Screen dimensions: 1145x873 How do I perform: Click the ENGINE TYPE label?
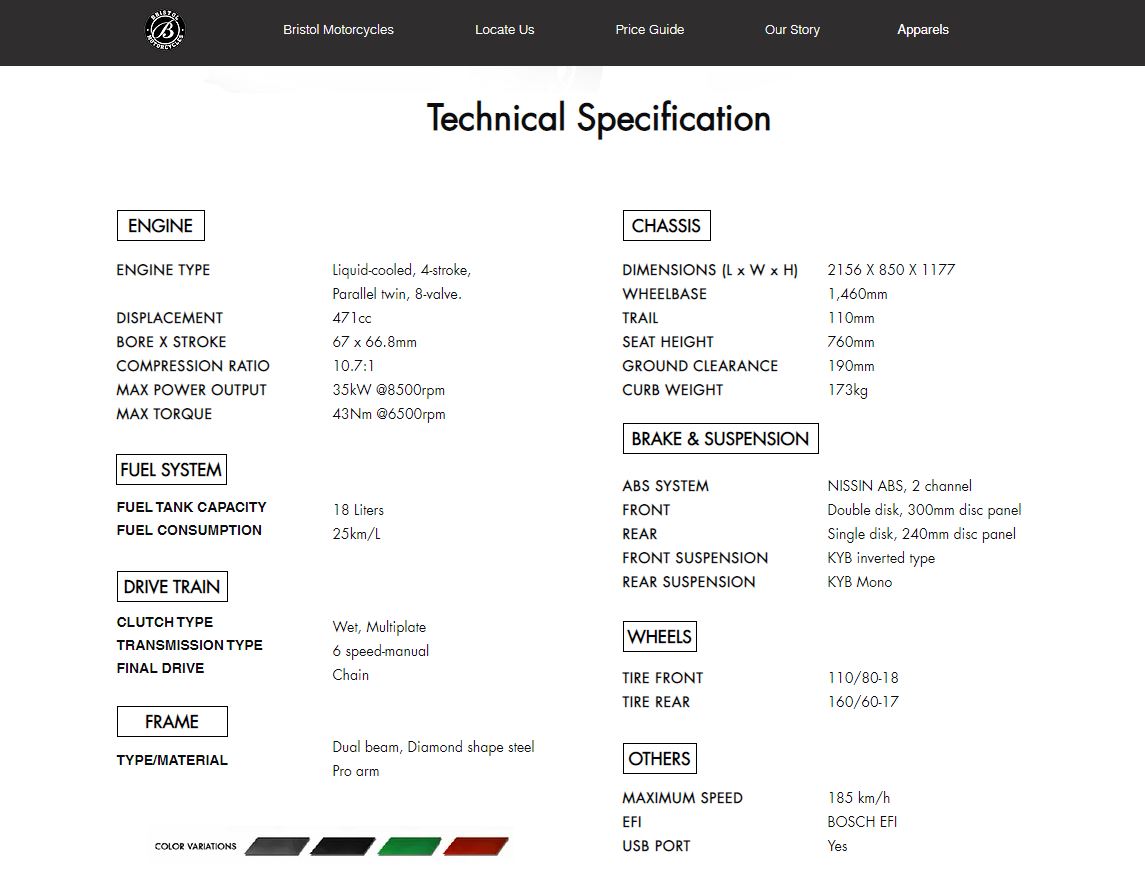(164, 270)
